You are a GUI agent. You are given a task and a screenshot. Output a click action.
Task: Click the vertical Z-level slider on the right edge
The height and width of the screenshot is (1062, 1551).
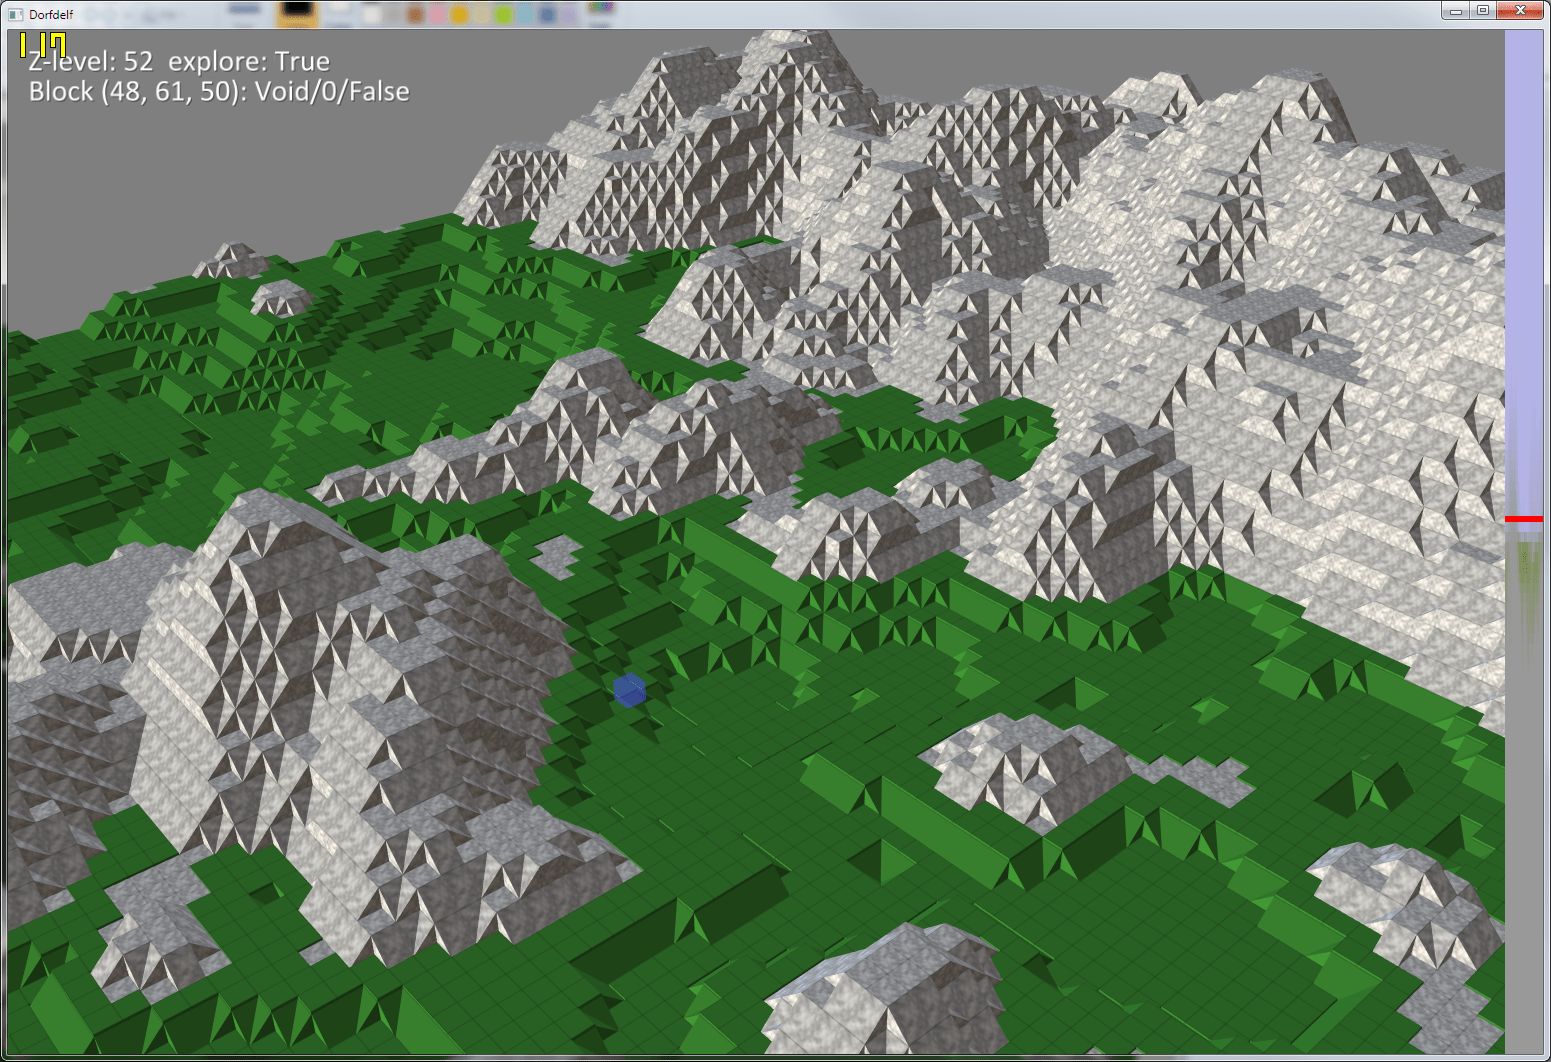point(1523,400)
